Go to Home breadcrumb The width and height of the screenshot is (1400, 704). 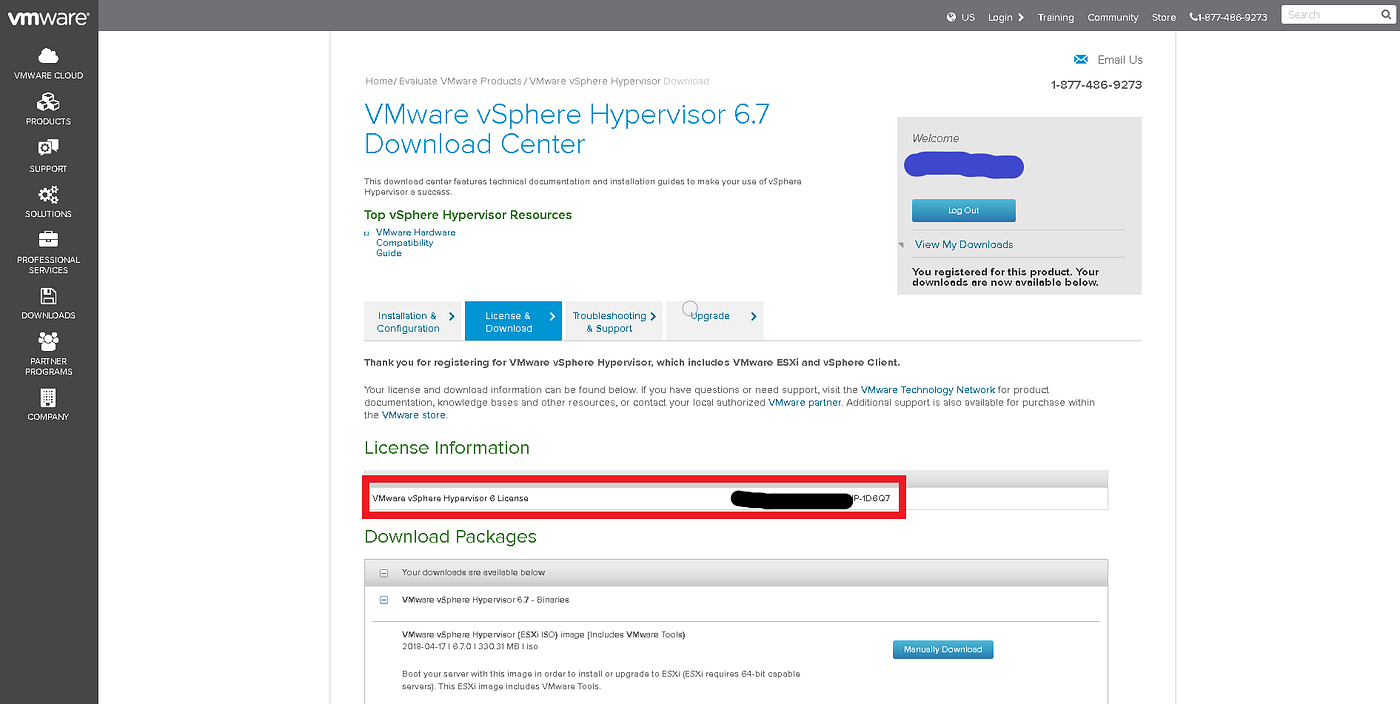pos(379,81)
